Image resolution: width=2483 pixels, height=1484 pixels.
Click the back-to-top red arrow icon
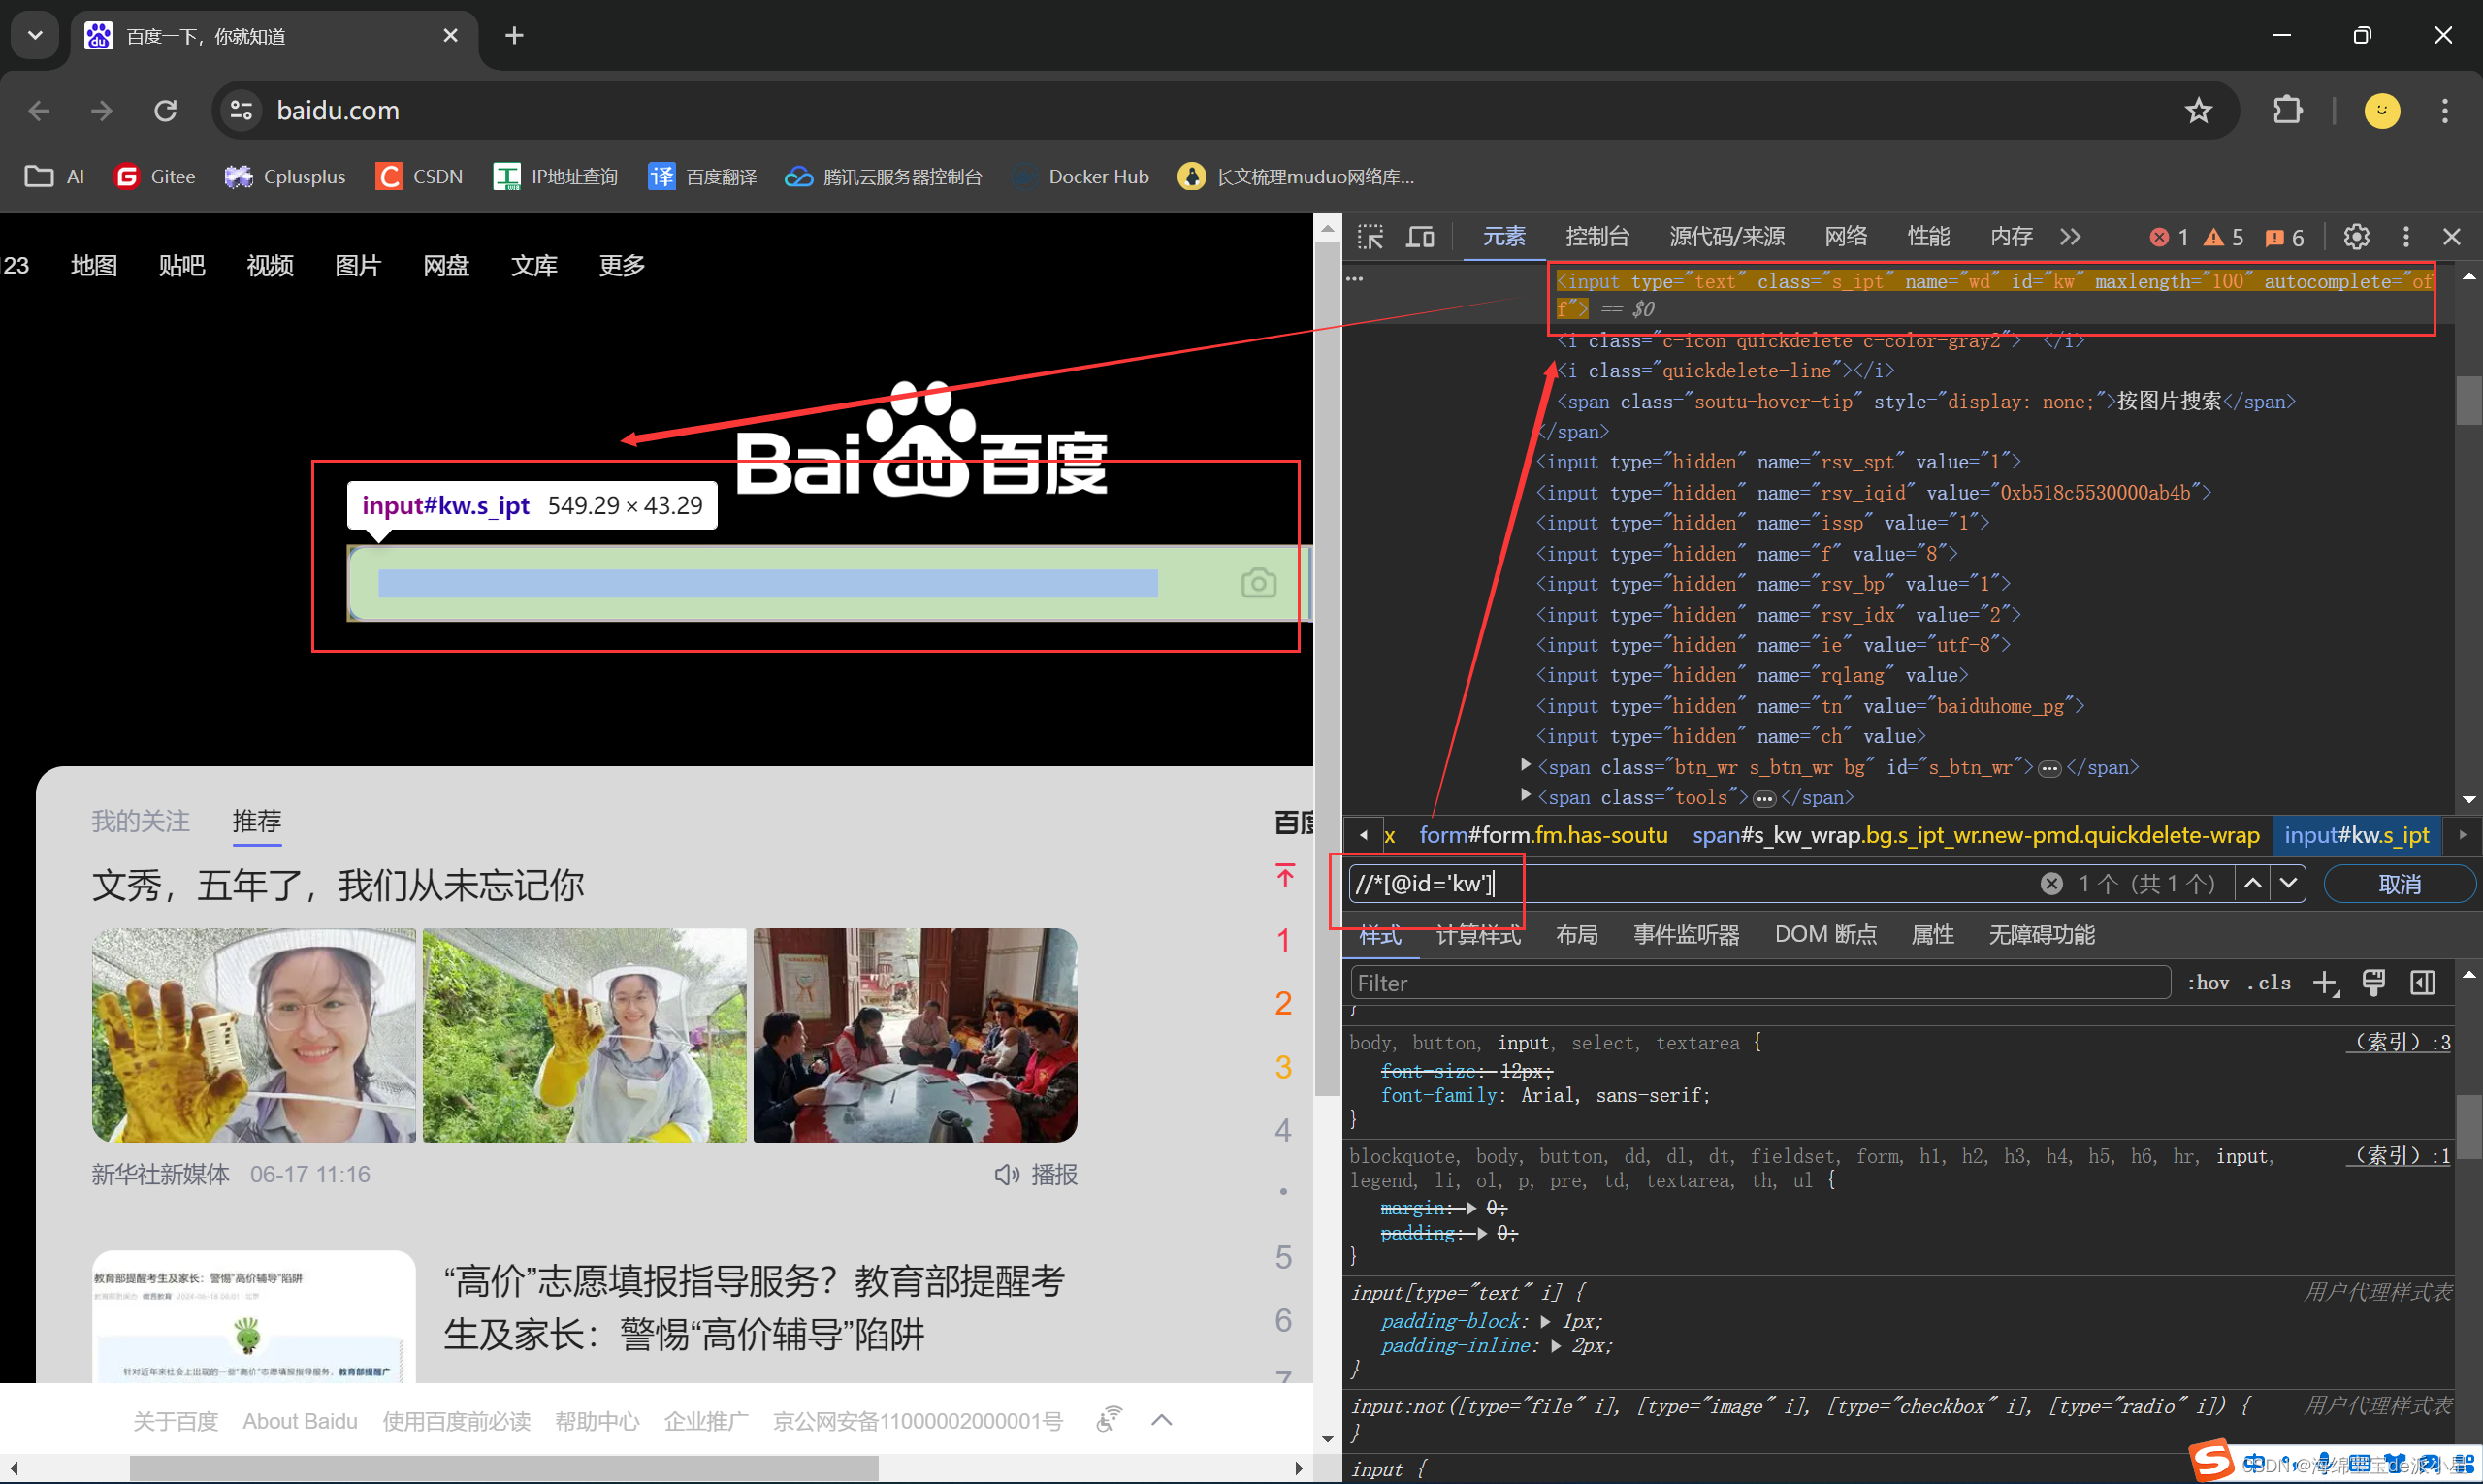coord(1285,875)
